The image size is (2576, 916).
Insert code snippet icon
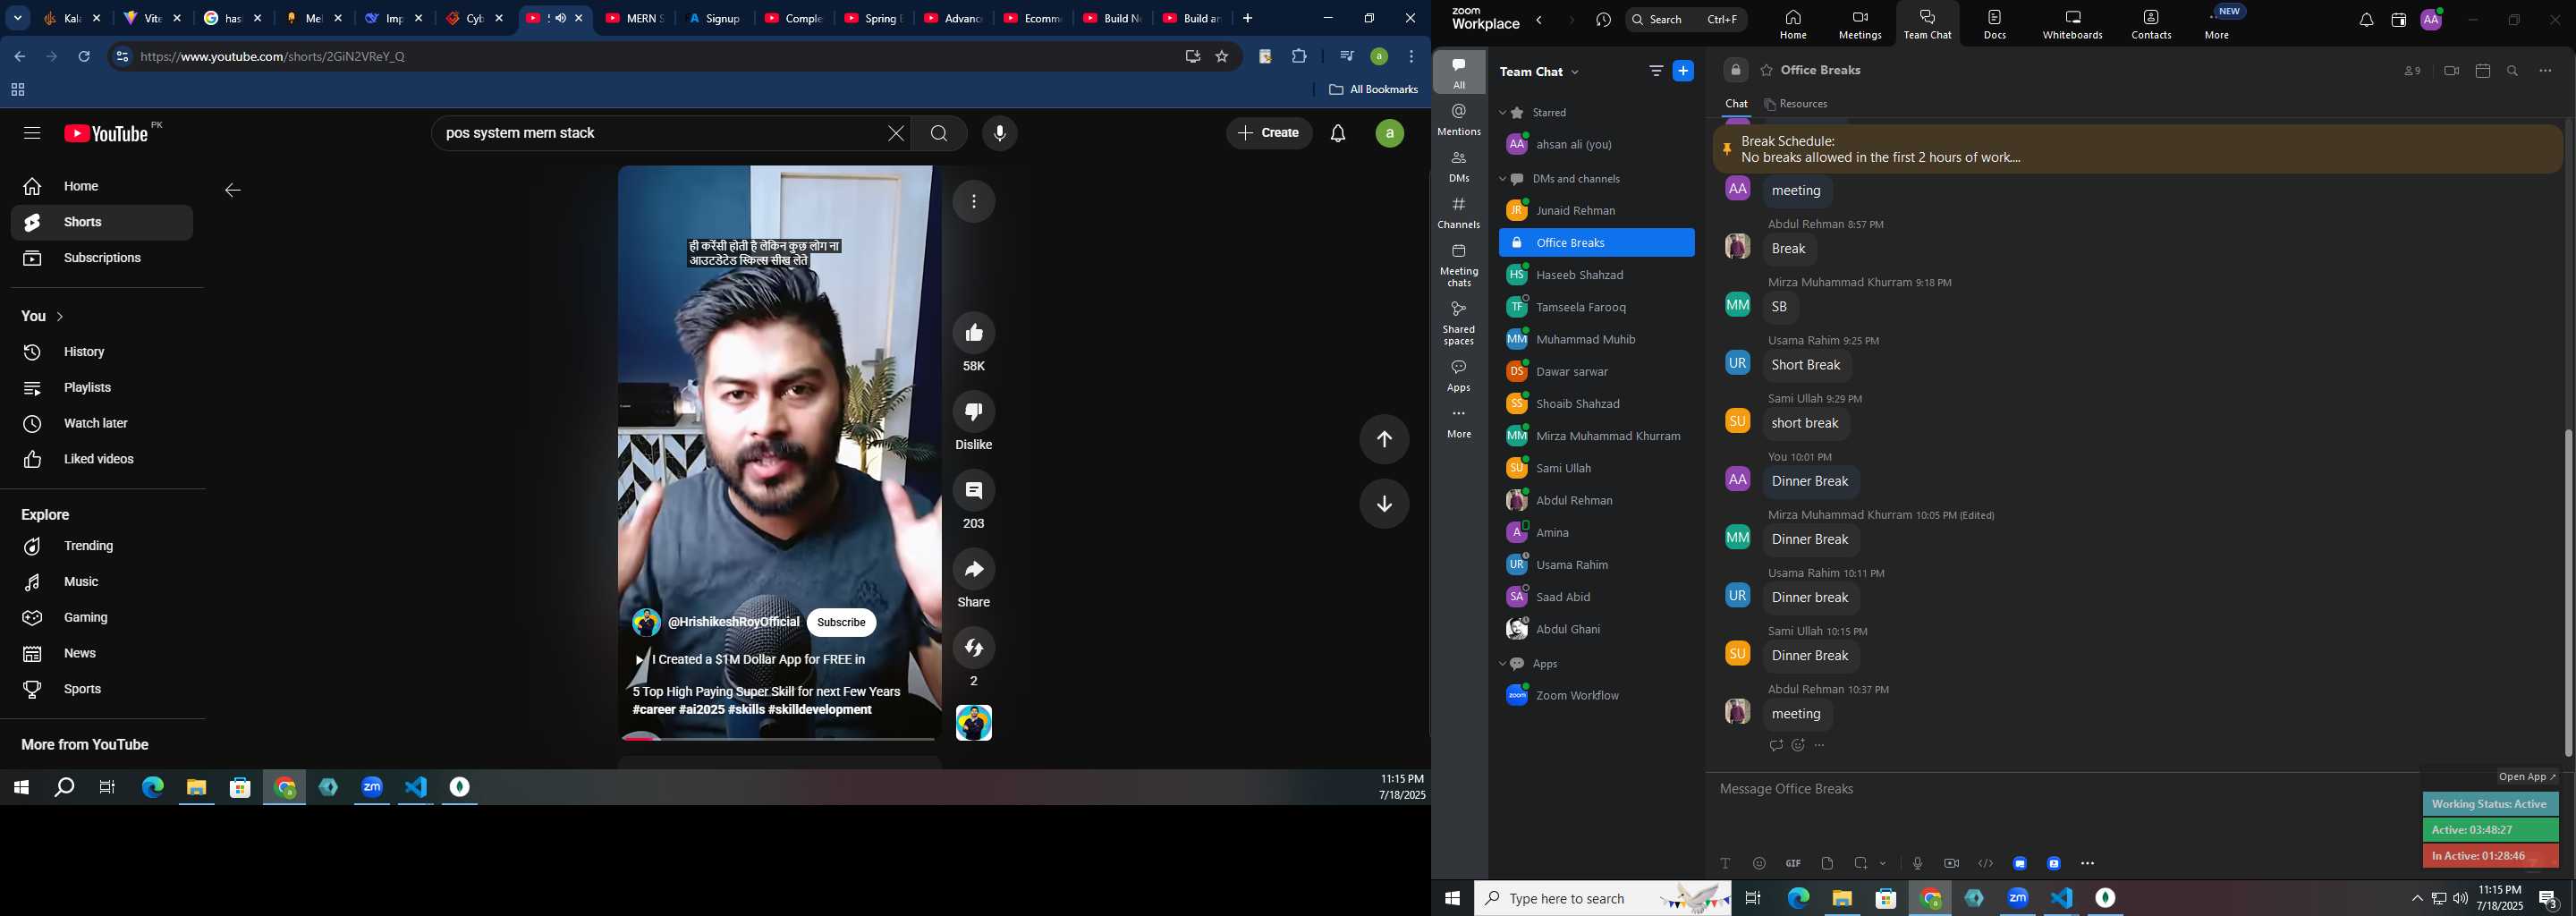[1985, 863]
